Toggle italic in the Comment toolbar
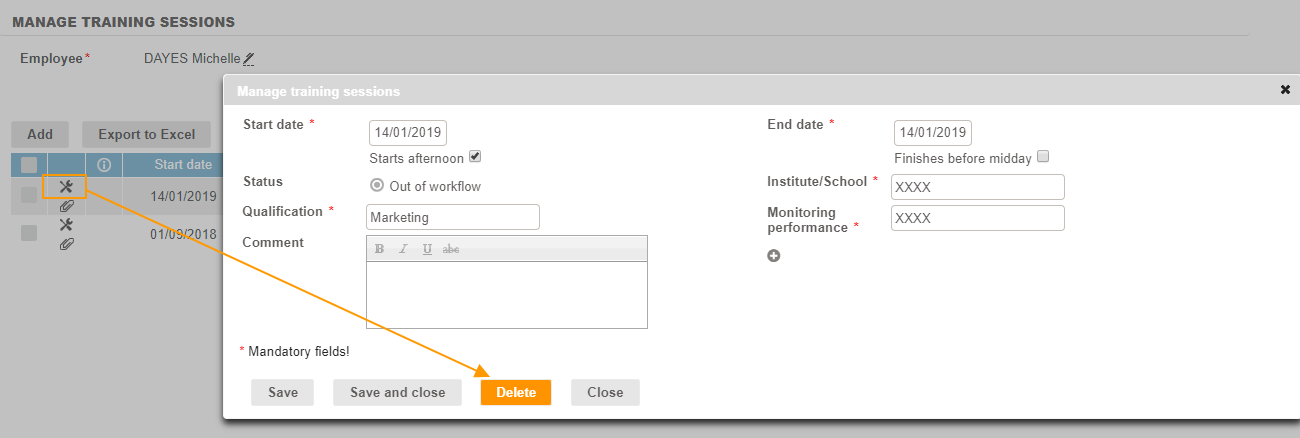The image size is (1300, 438). (403, 249)
